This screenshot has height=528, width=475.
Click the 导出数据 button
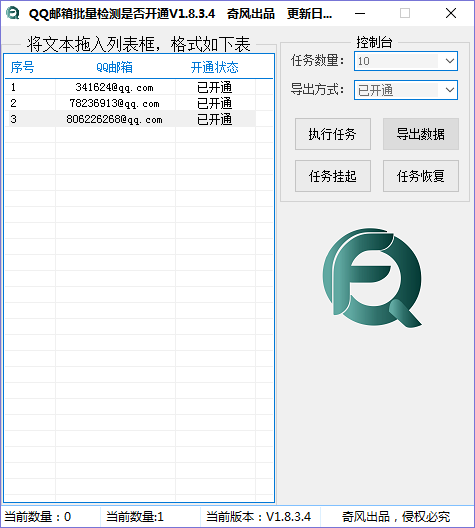pos(420,134)
